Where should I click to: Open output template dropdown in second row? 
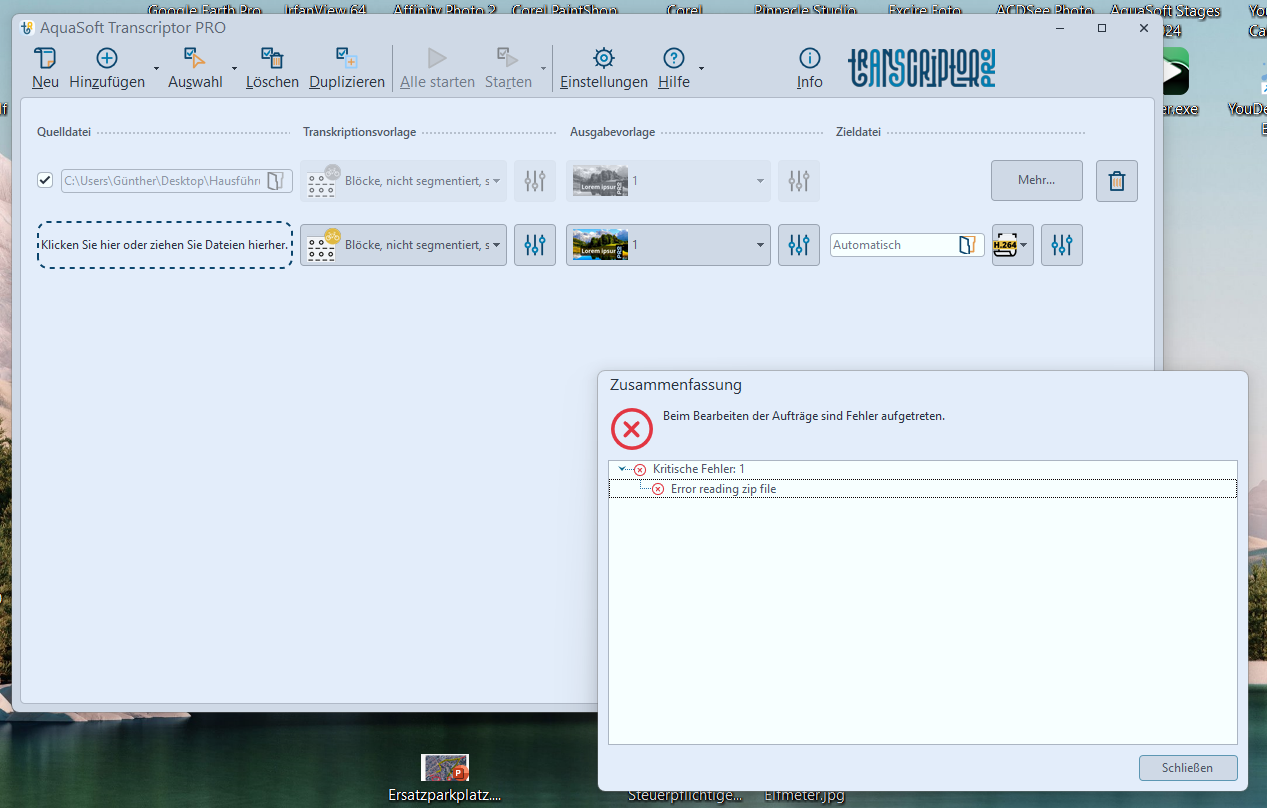coord(668,245)
